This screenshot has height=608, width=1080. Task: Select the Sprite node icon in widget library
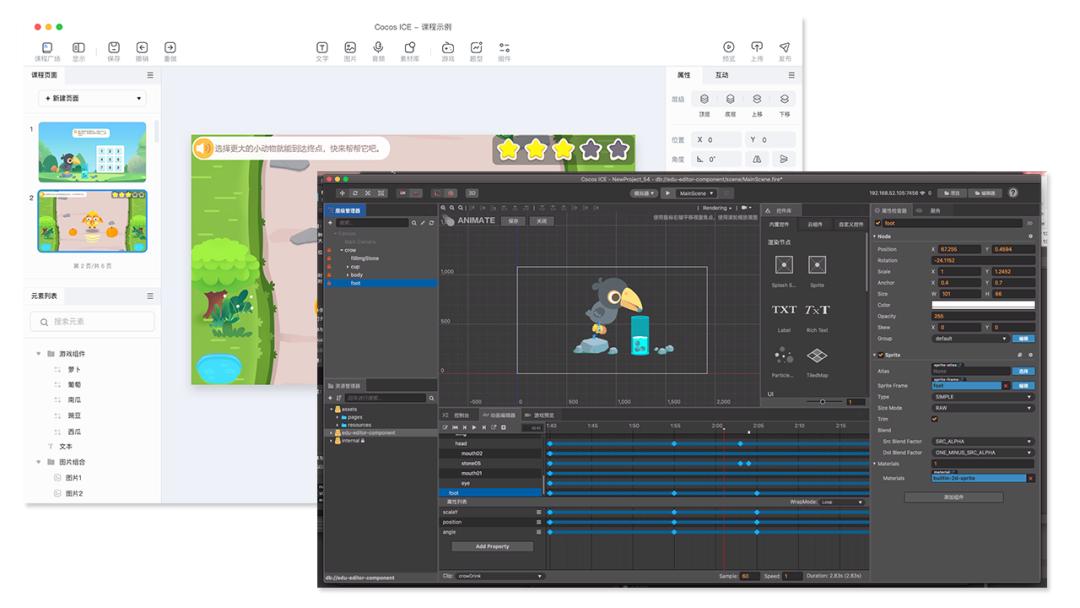coord(817,265)
